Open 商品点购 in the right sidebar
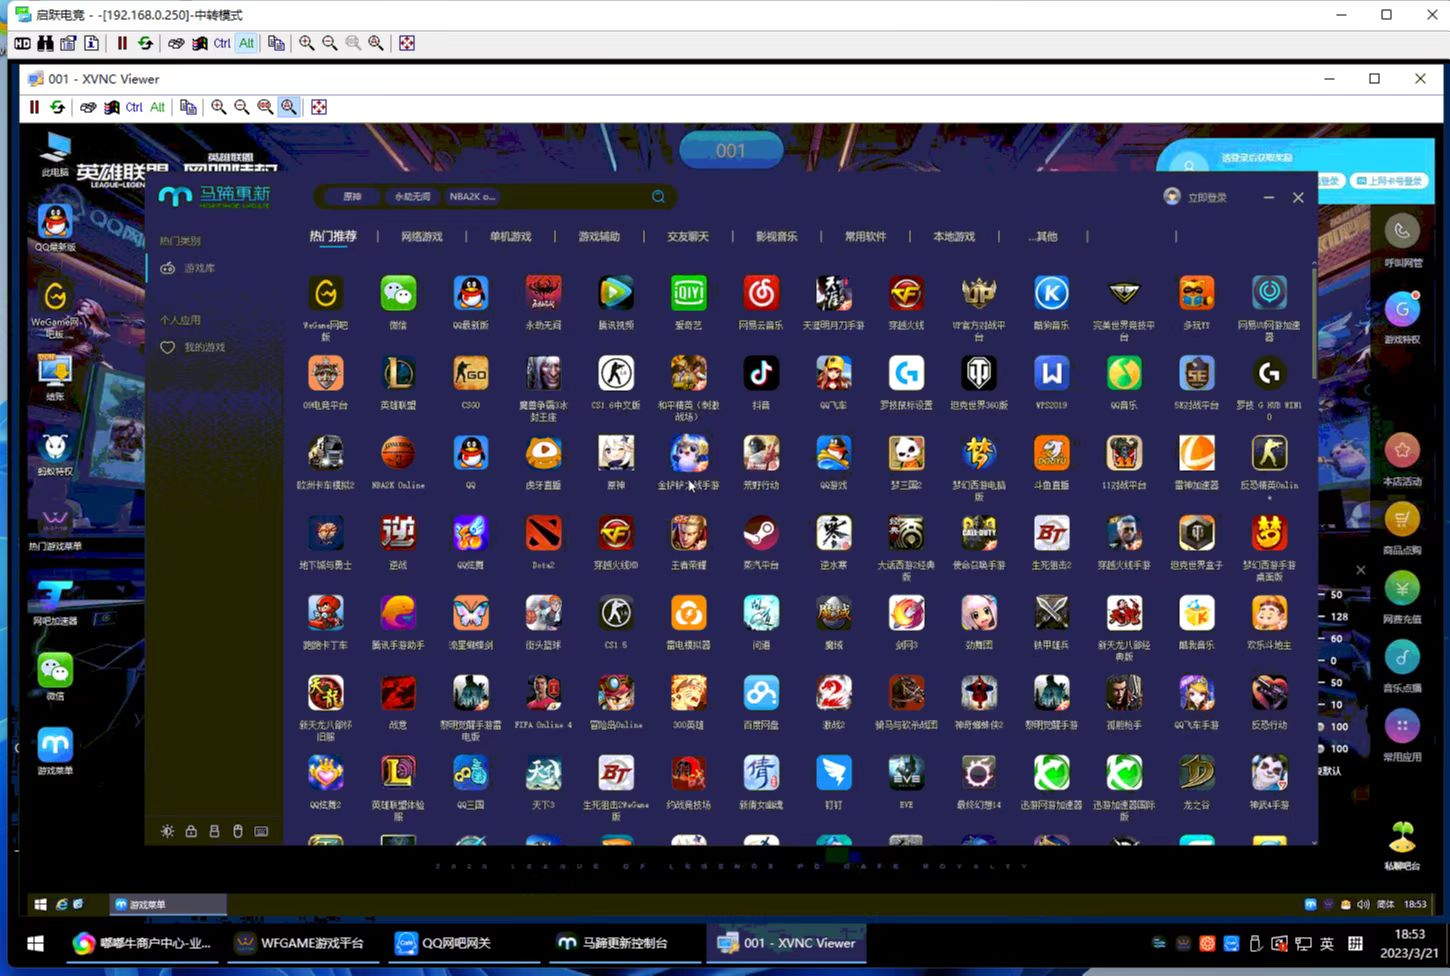 [1402, 528]
